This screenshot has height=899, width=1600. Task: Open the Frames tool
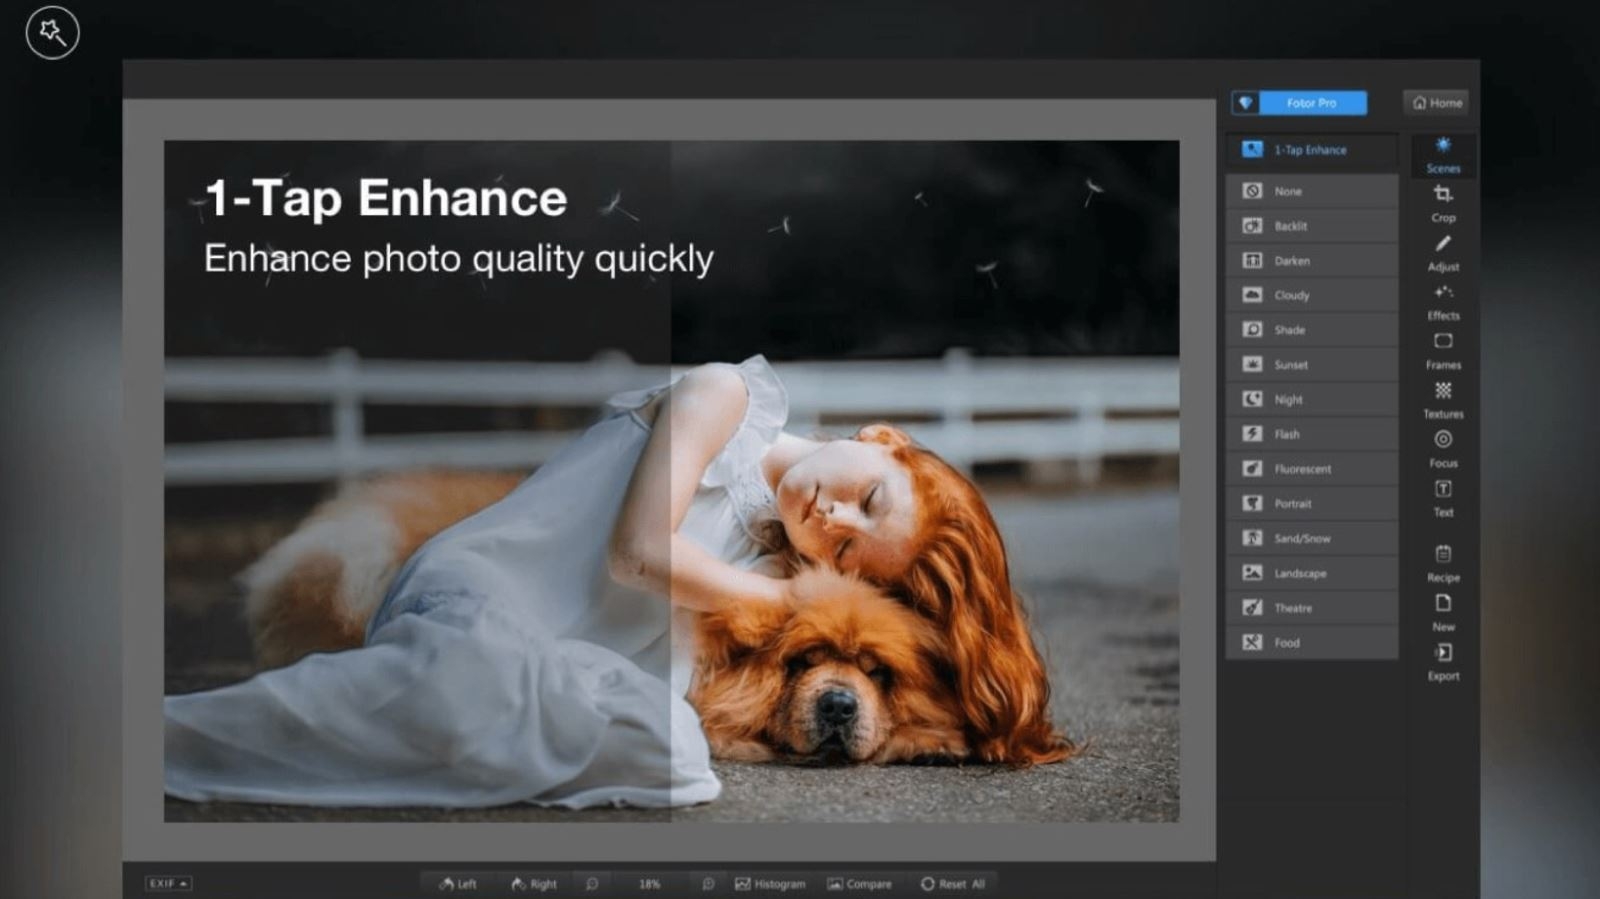click(1443, 349)
